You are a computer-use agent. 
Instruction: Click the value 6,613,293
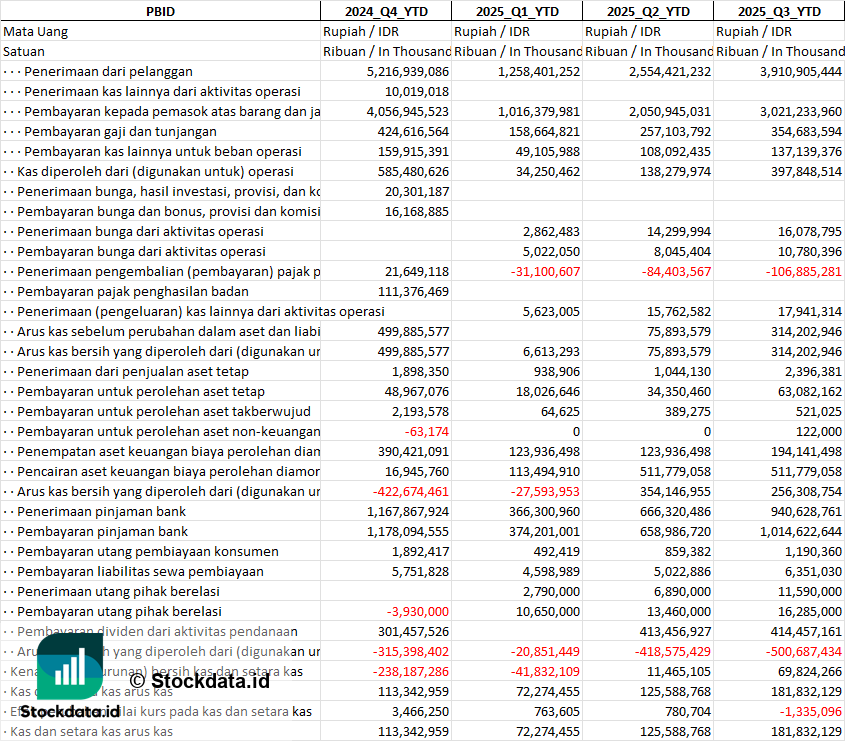pos(551,351)
